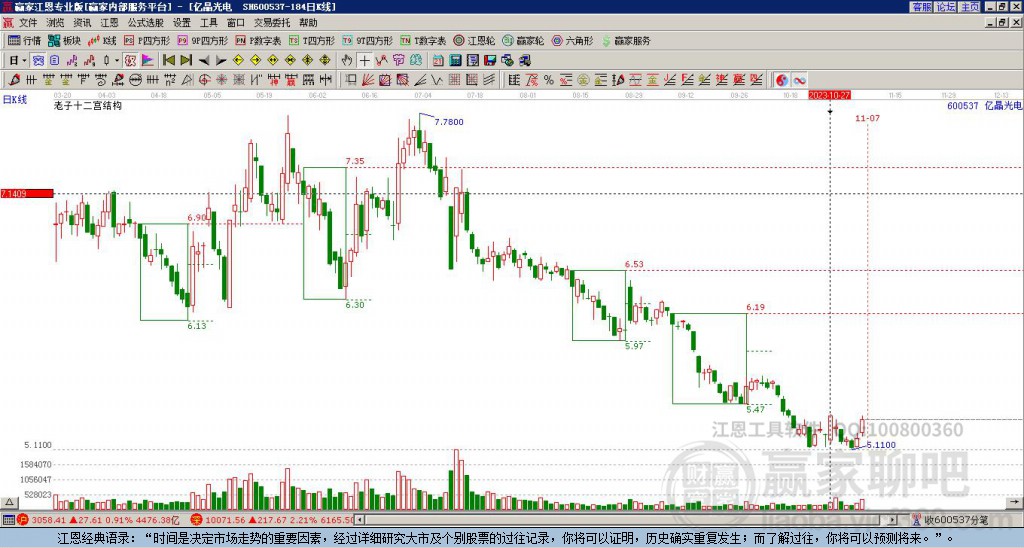Viewport: 1024px width, 548px height.
Task: Expand volume panel with up-triangle button
Action: click(x=9, y=502)
